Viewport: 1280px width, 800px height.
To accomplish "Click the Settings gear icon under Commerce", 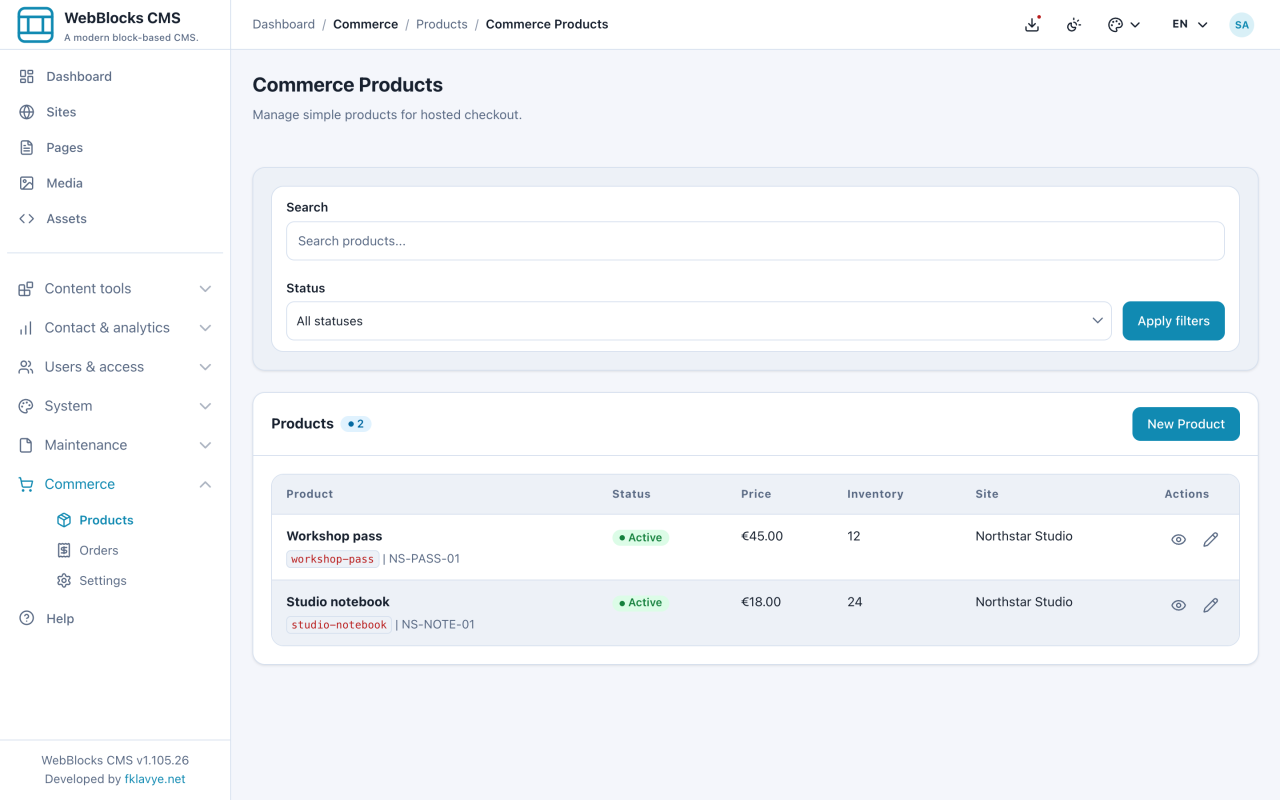I will click(x=64, y=580).
